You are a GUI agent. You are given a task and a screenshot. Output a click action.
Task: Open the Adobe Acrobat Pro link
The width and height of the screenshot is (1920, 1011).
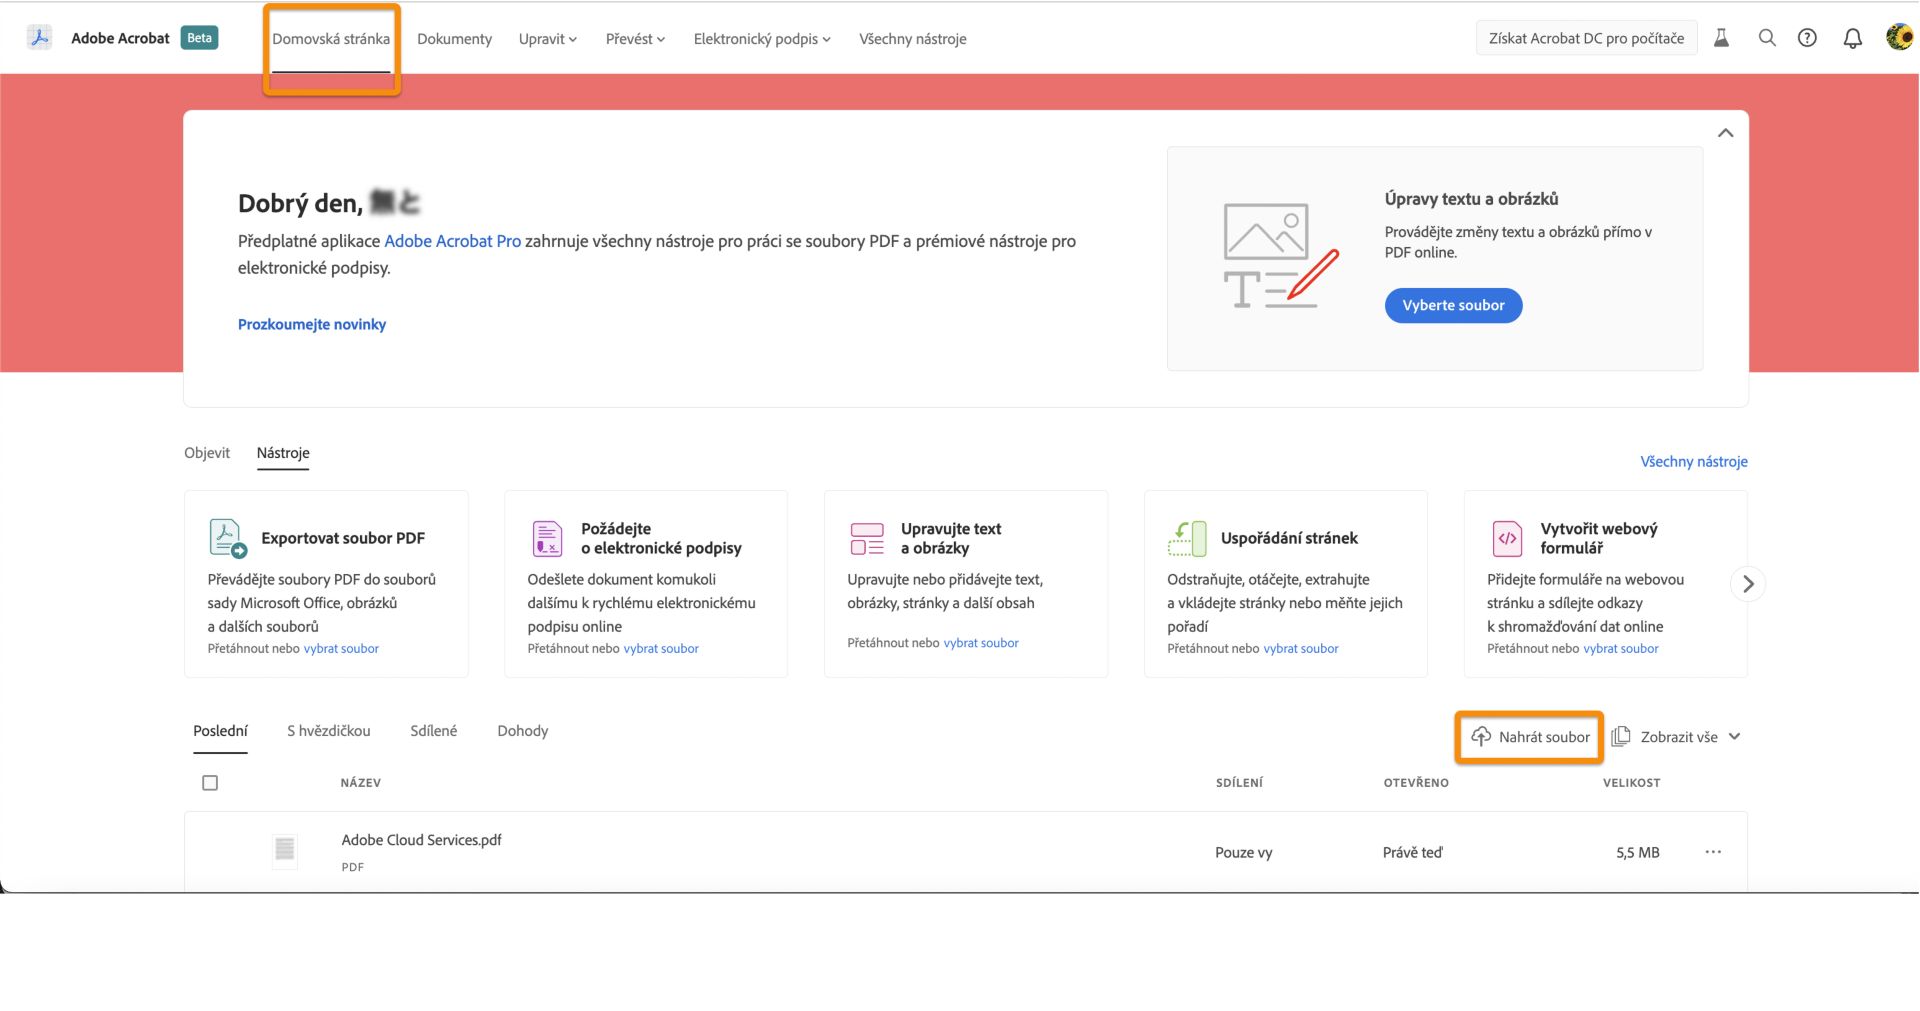click(x=452, y=241)
